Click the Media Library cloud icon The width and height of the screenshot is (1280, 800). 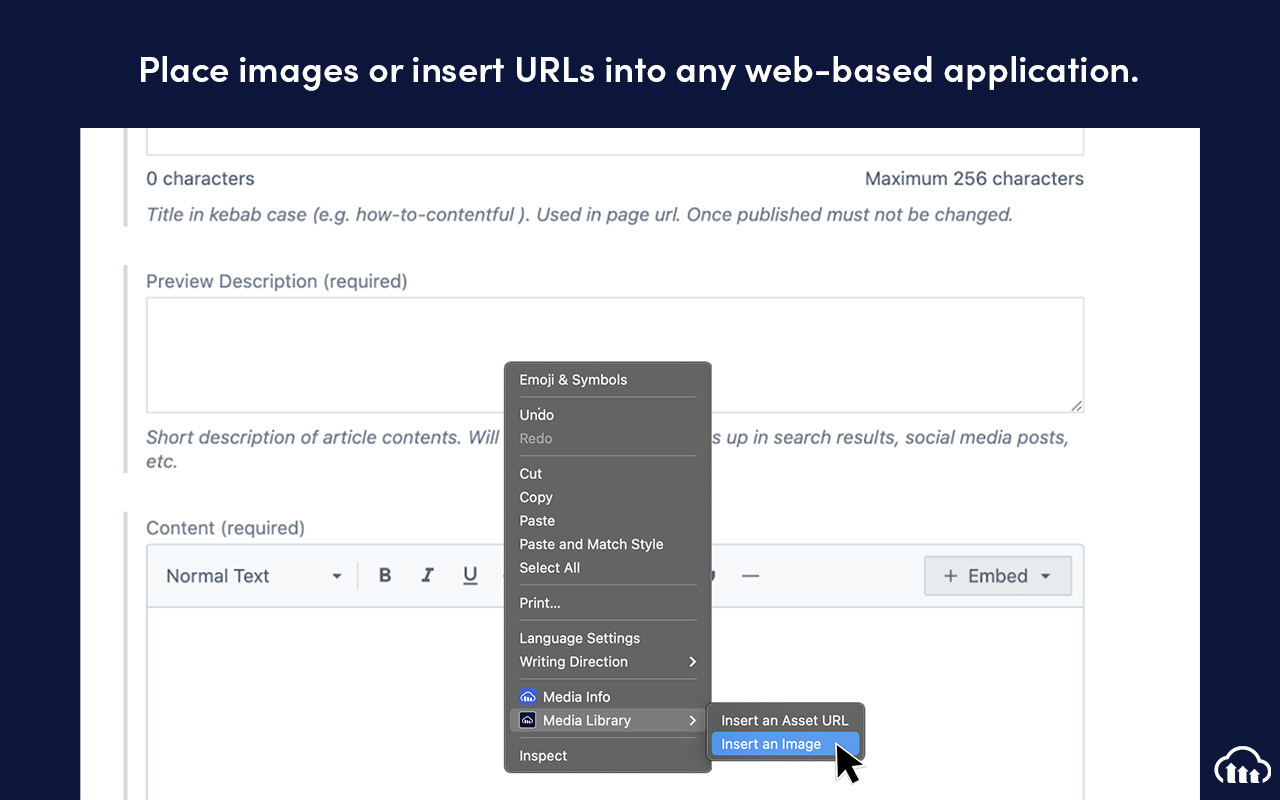tap(527, 720)
